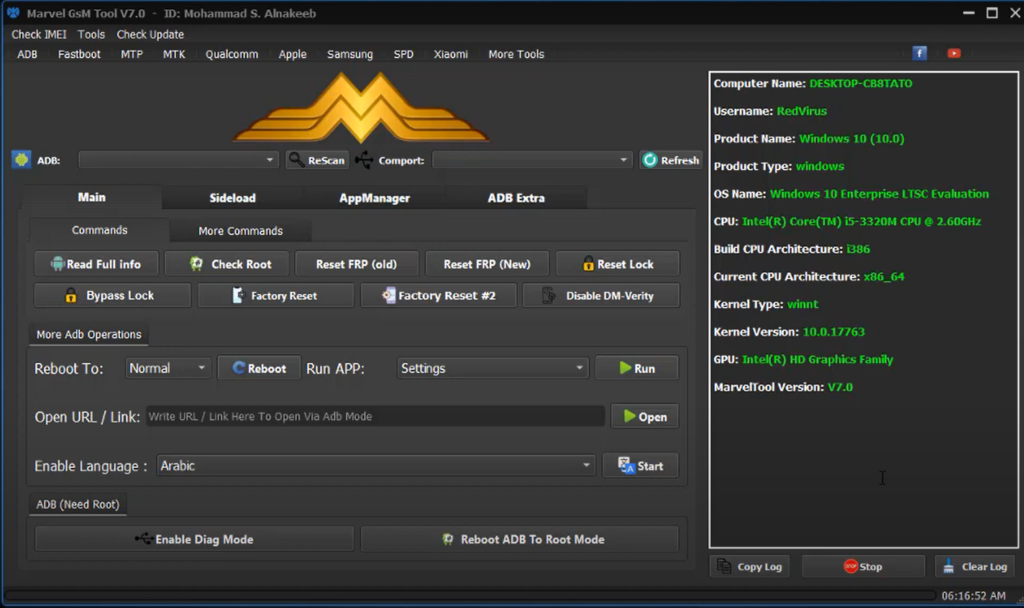Click the Computer Name DESKTOP-CB8TATO text
Viewport: 1024px width, 608px height.
812,84
